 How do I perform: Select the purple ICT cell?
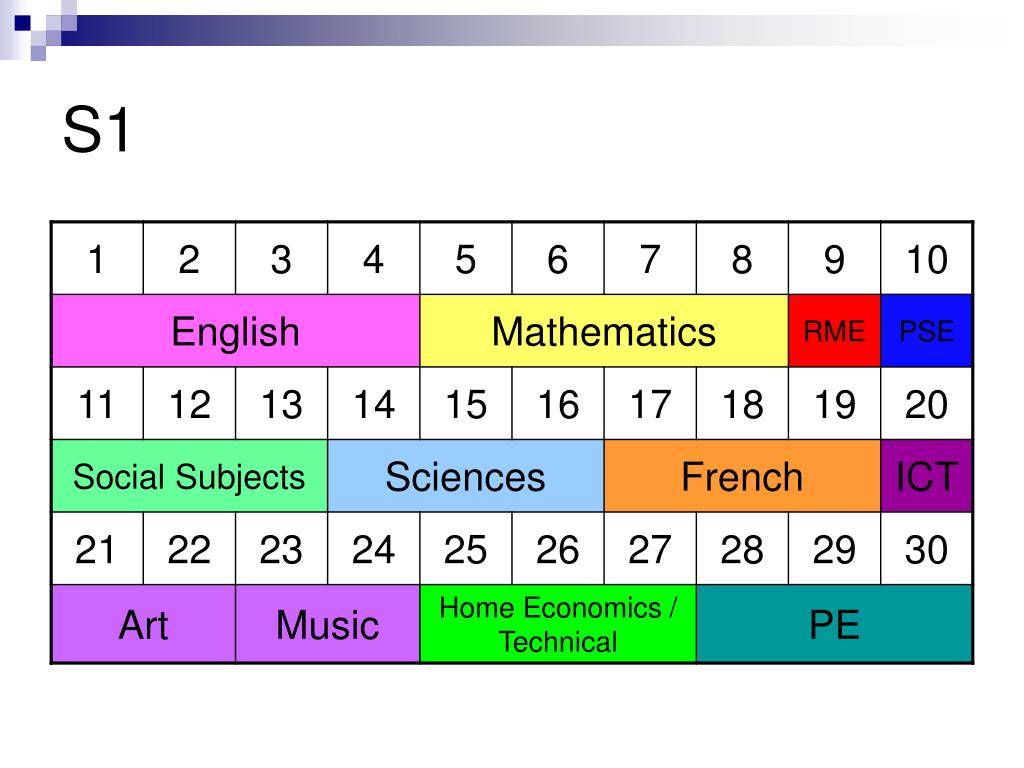926,475
